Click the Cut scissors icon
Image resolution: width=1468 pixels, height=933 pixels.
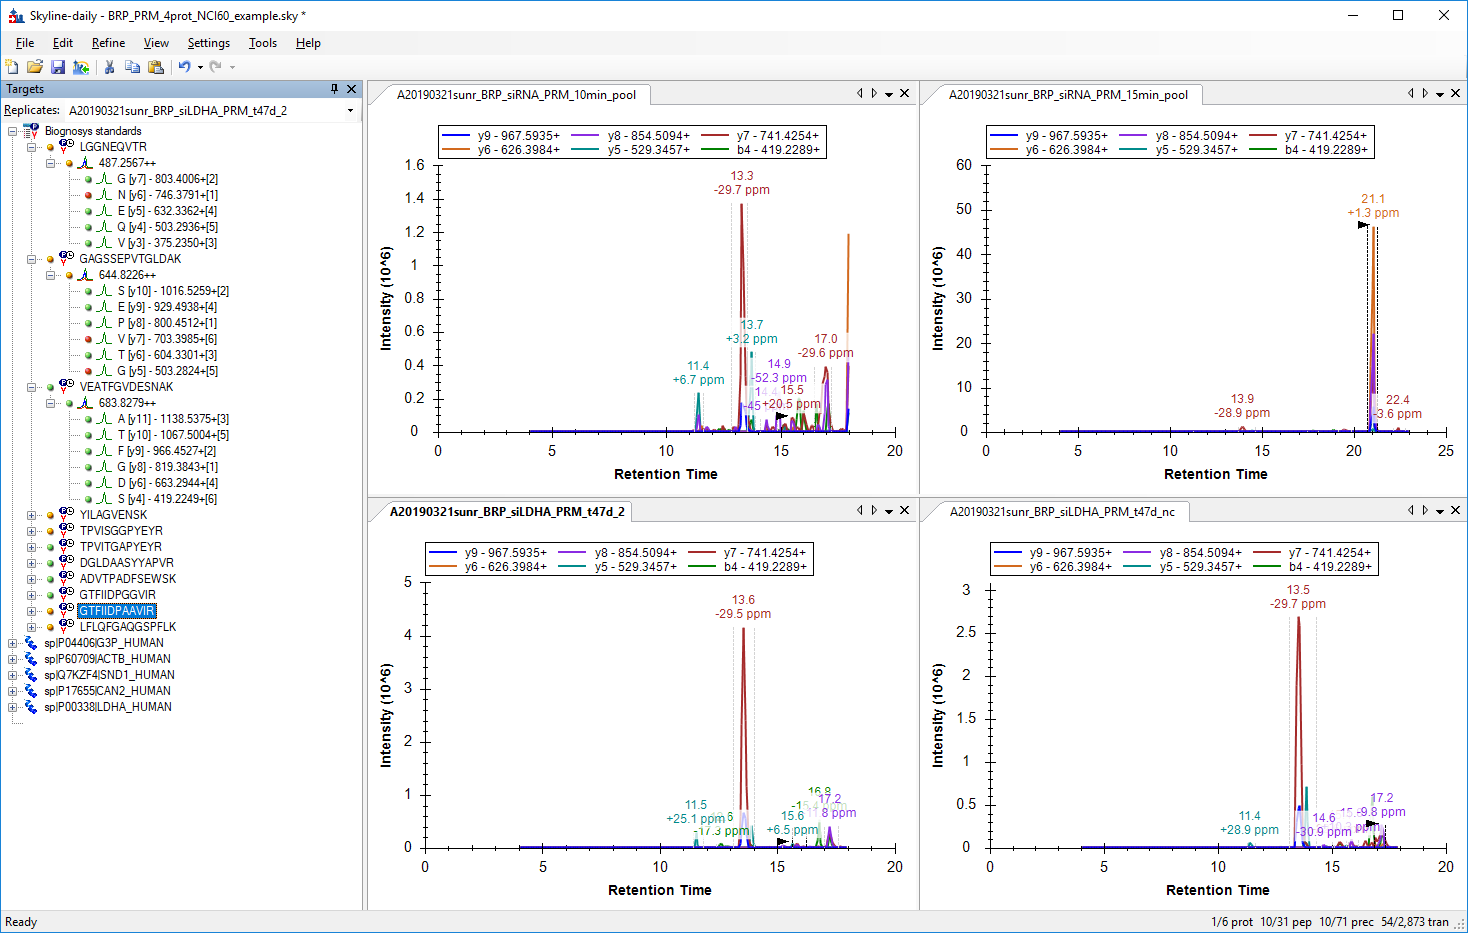[x=109, y=67]
